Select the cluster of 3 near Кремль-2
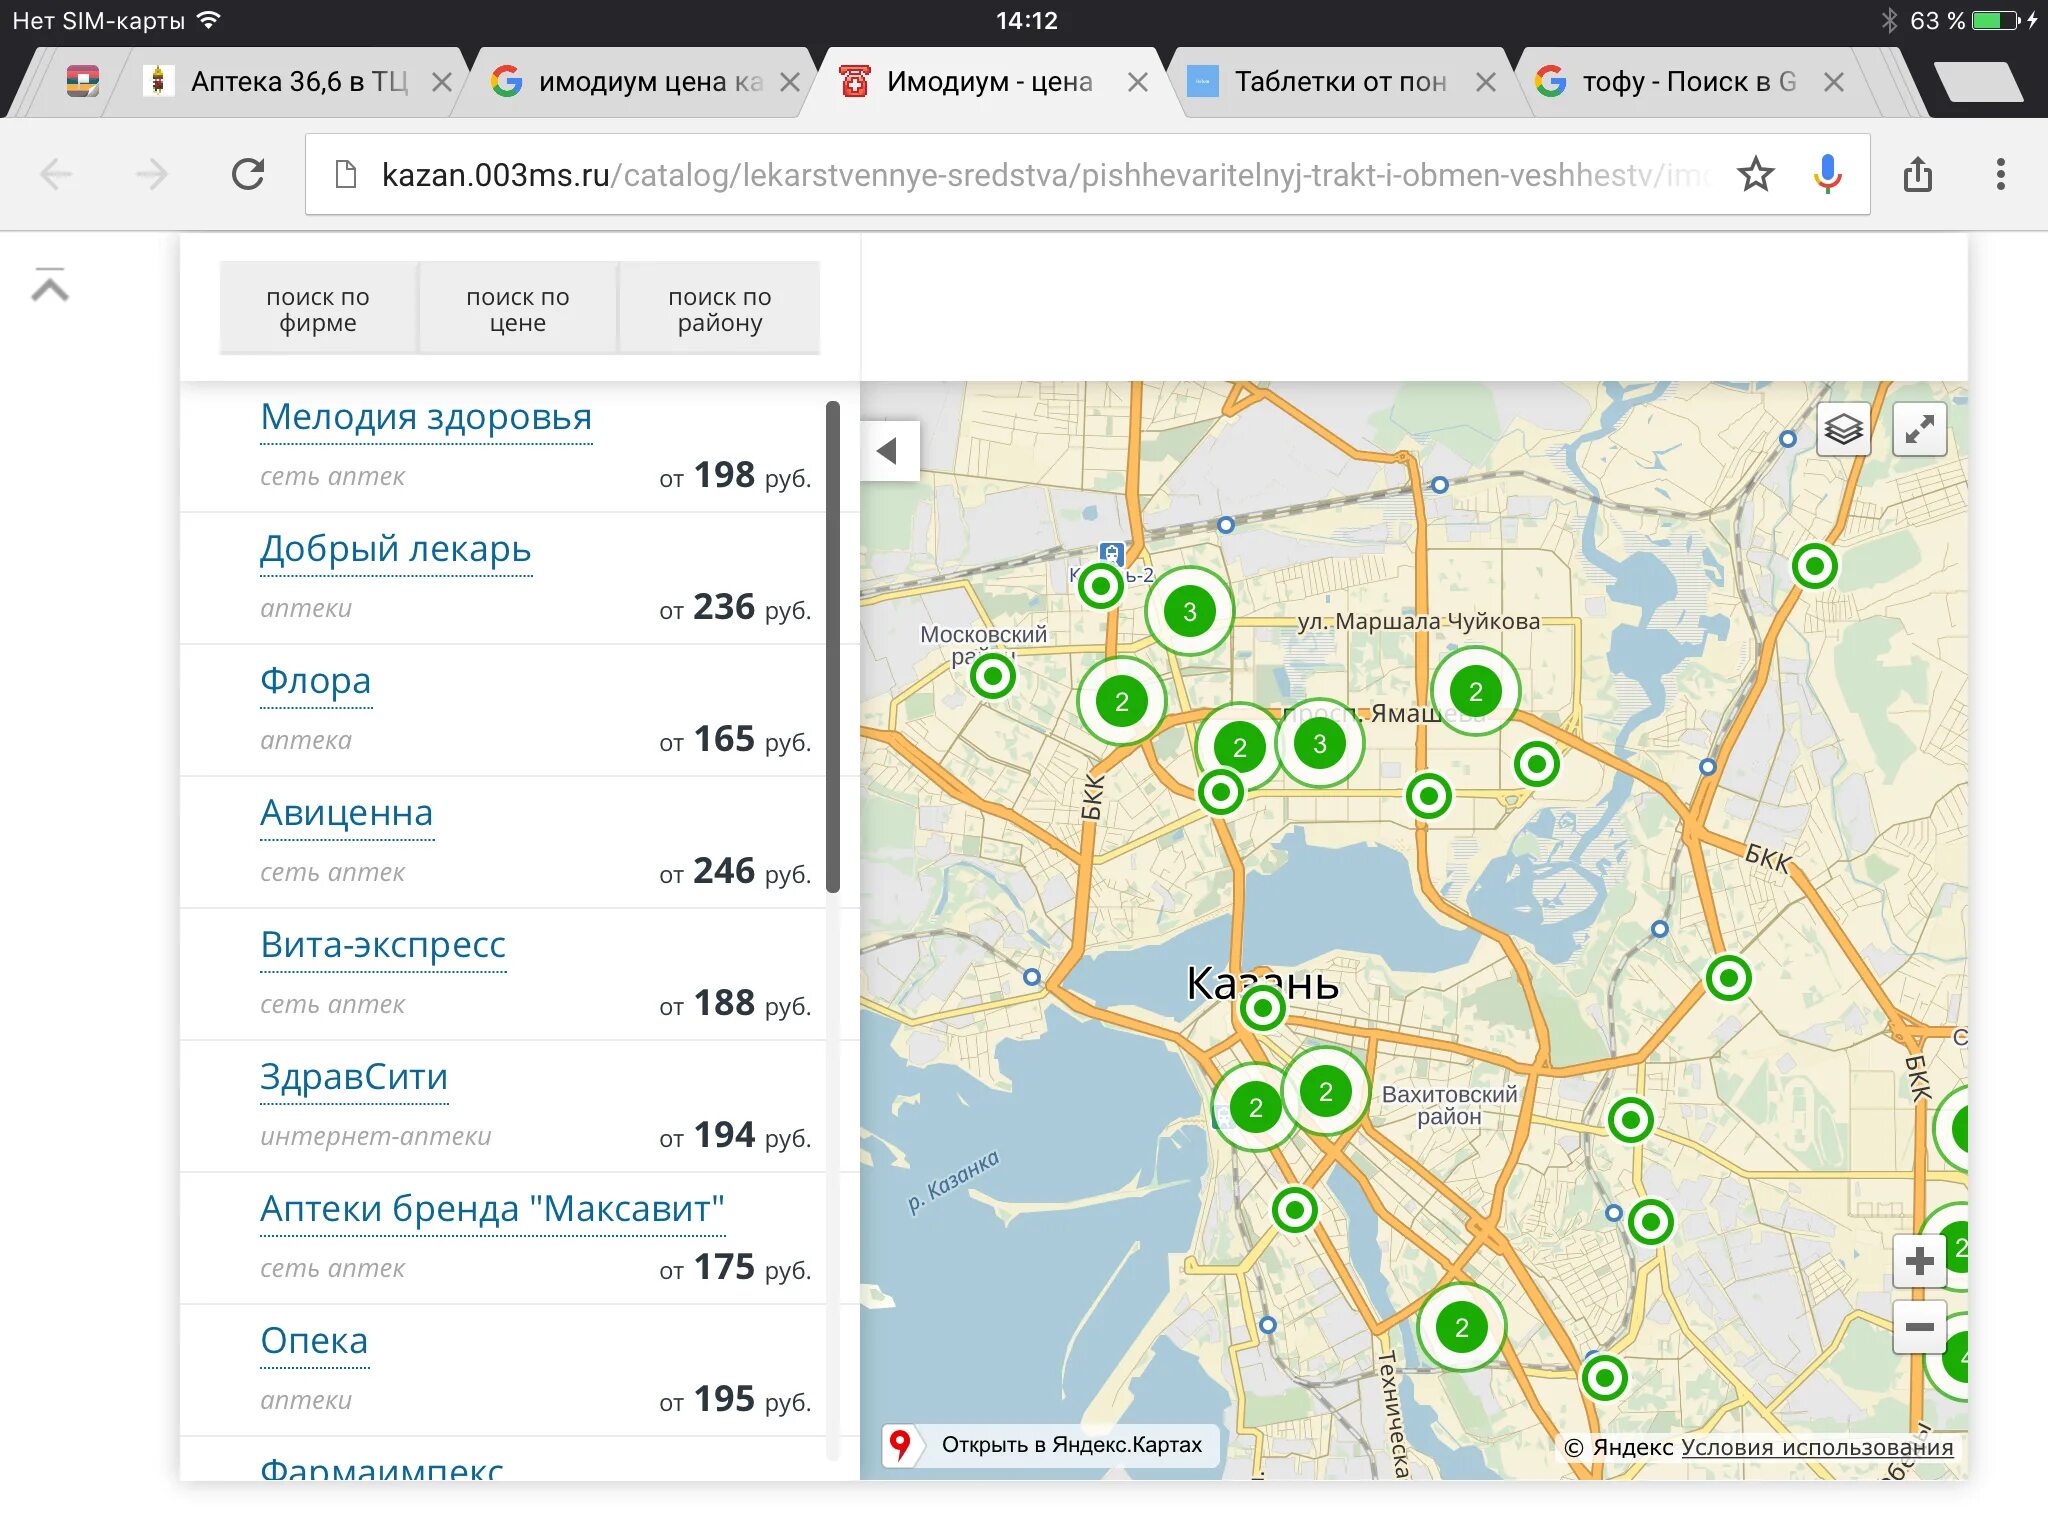Image resolution: width=2048 pixels, height=1536 pixels. coord(1189,611)
